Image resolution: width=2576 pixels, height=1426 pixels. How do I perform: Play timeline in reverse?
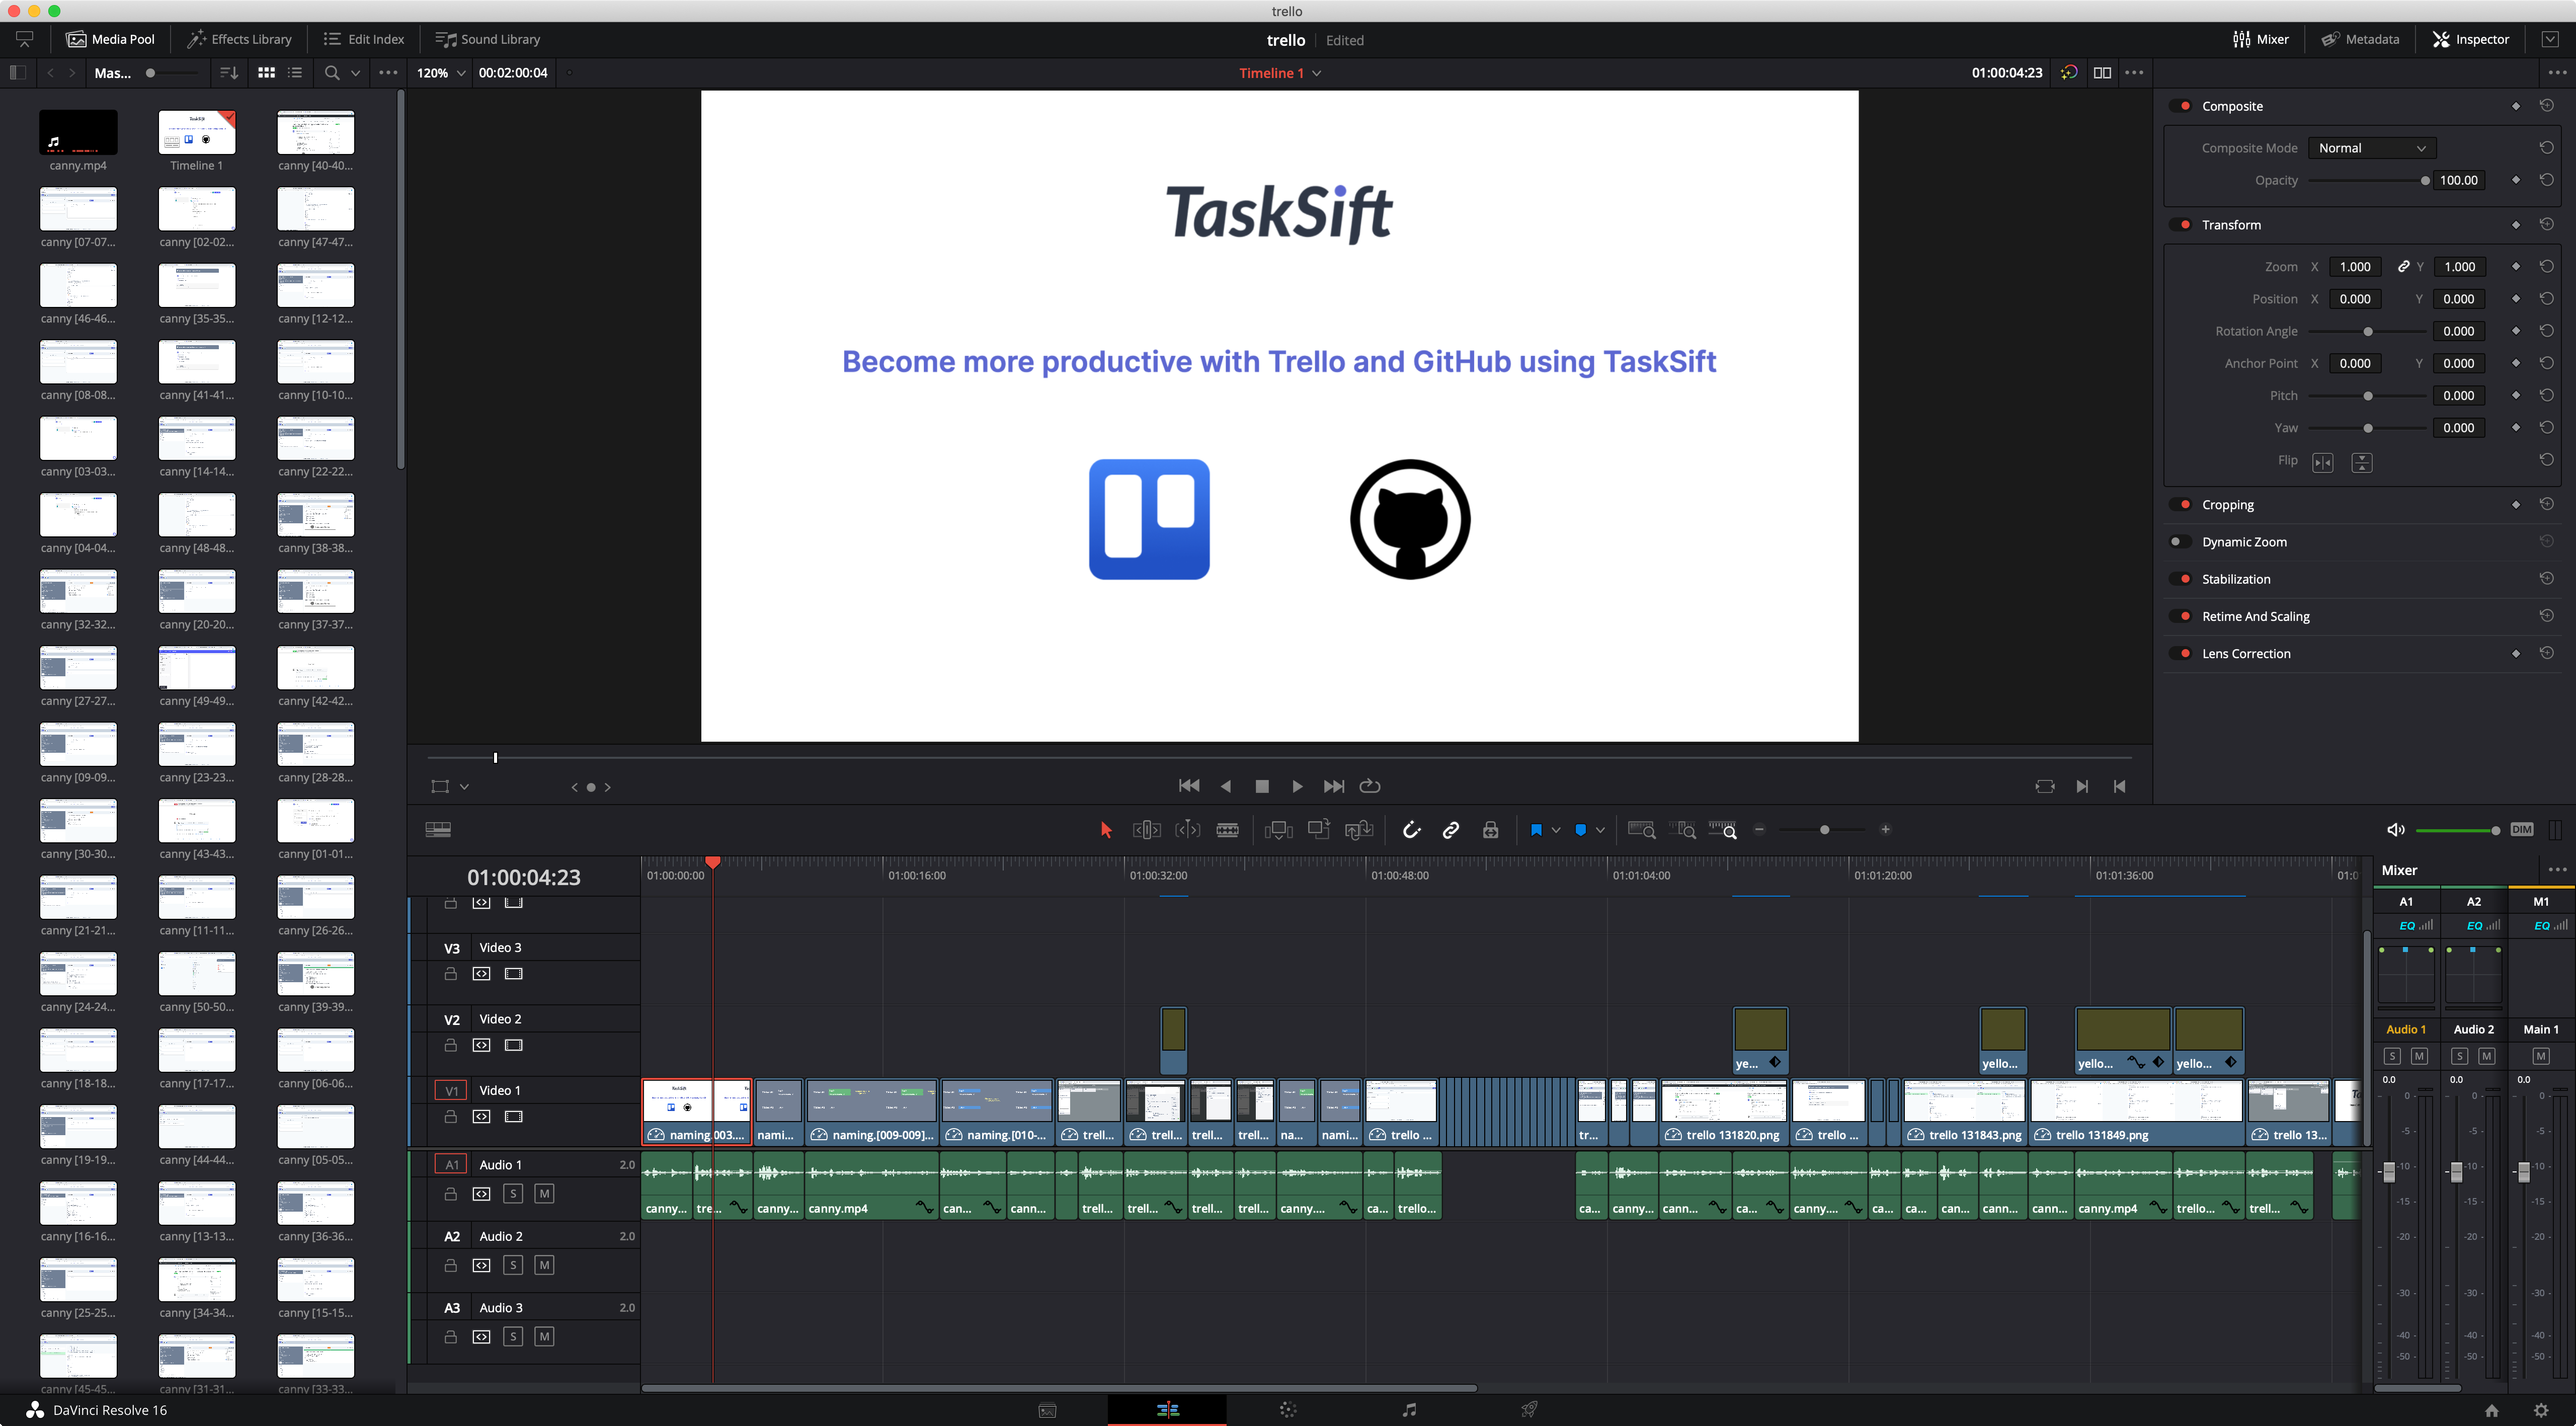1226,786
